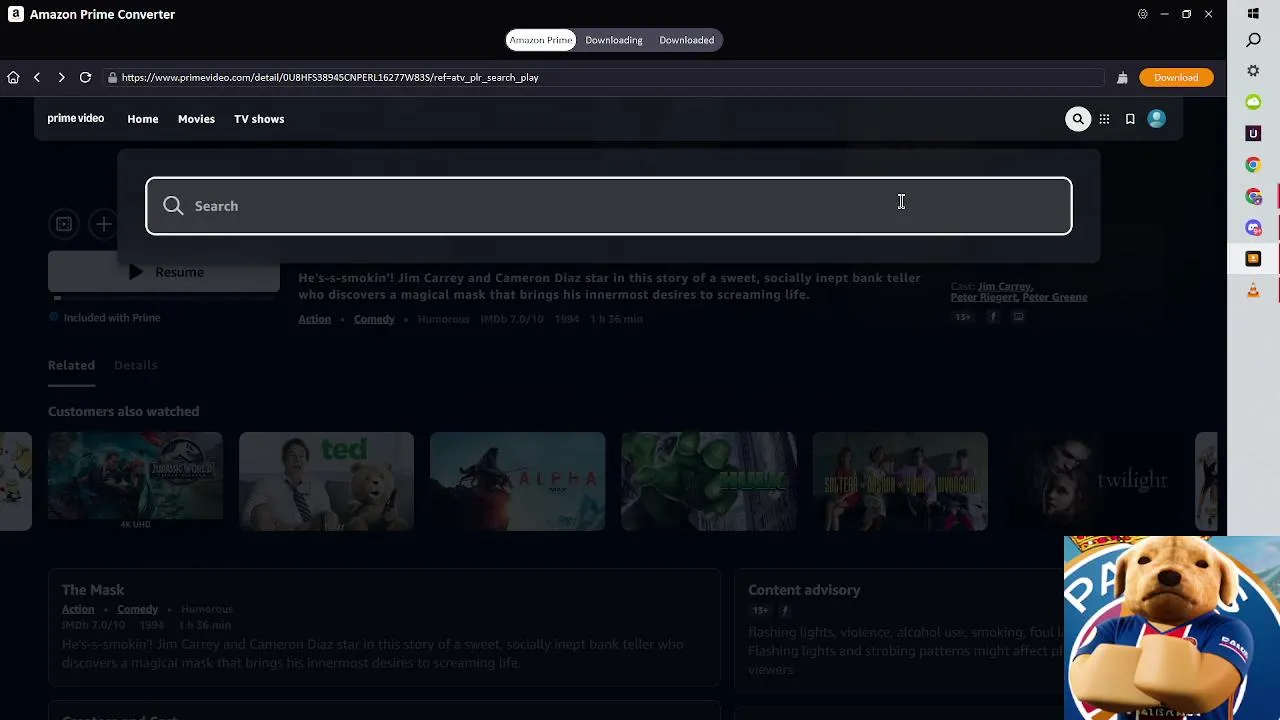1280x720 pixels.
Task: Click the trailer icon above Resume
Action: pos(64,224)
